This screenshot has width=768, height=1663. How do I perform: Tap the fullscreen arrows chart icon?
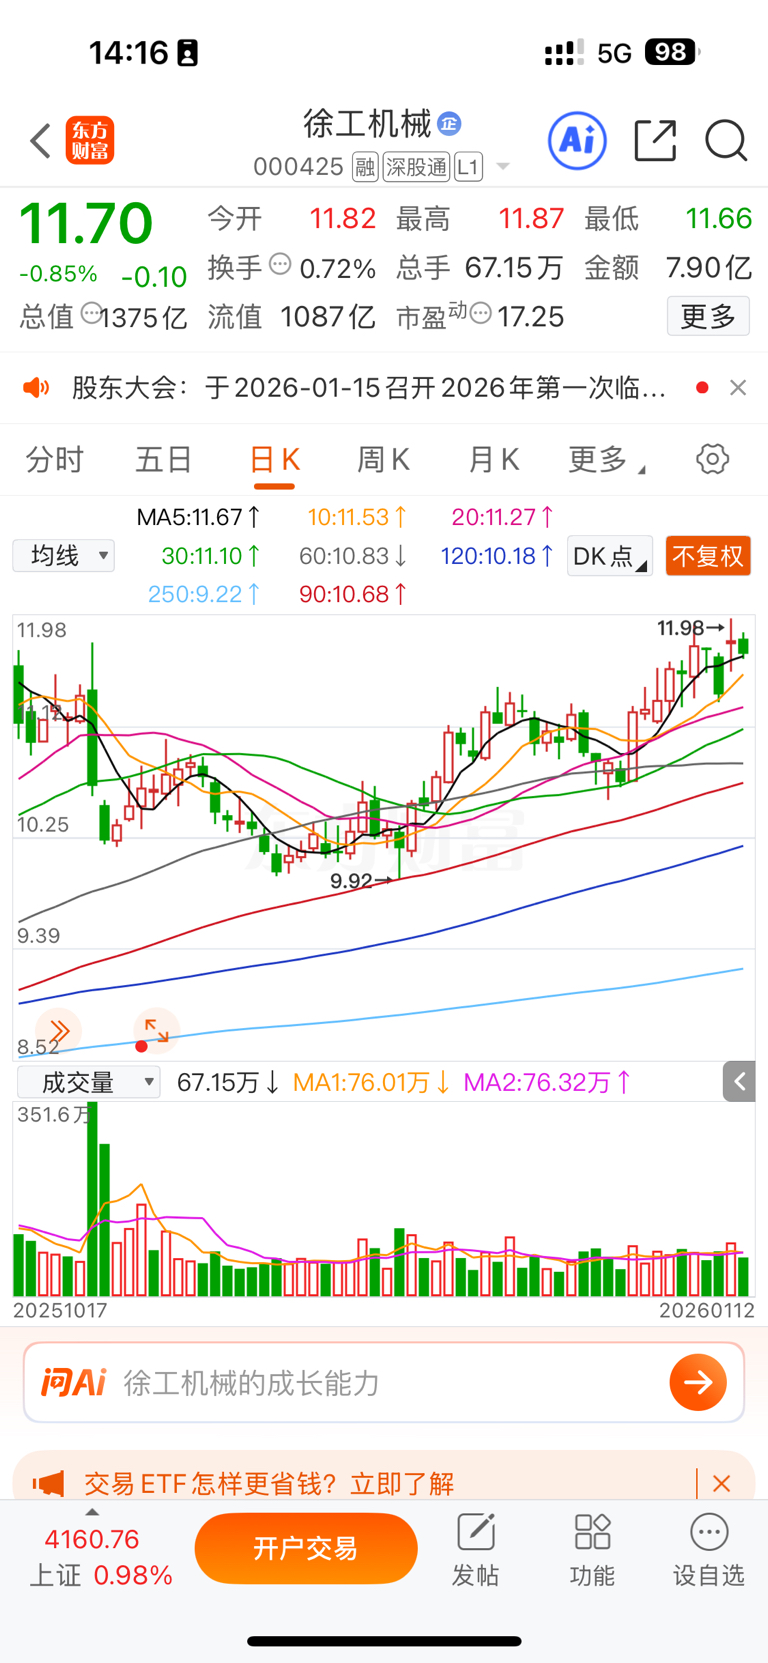pos(156,1030)
